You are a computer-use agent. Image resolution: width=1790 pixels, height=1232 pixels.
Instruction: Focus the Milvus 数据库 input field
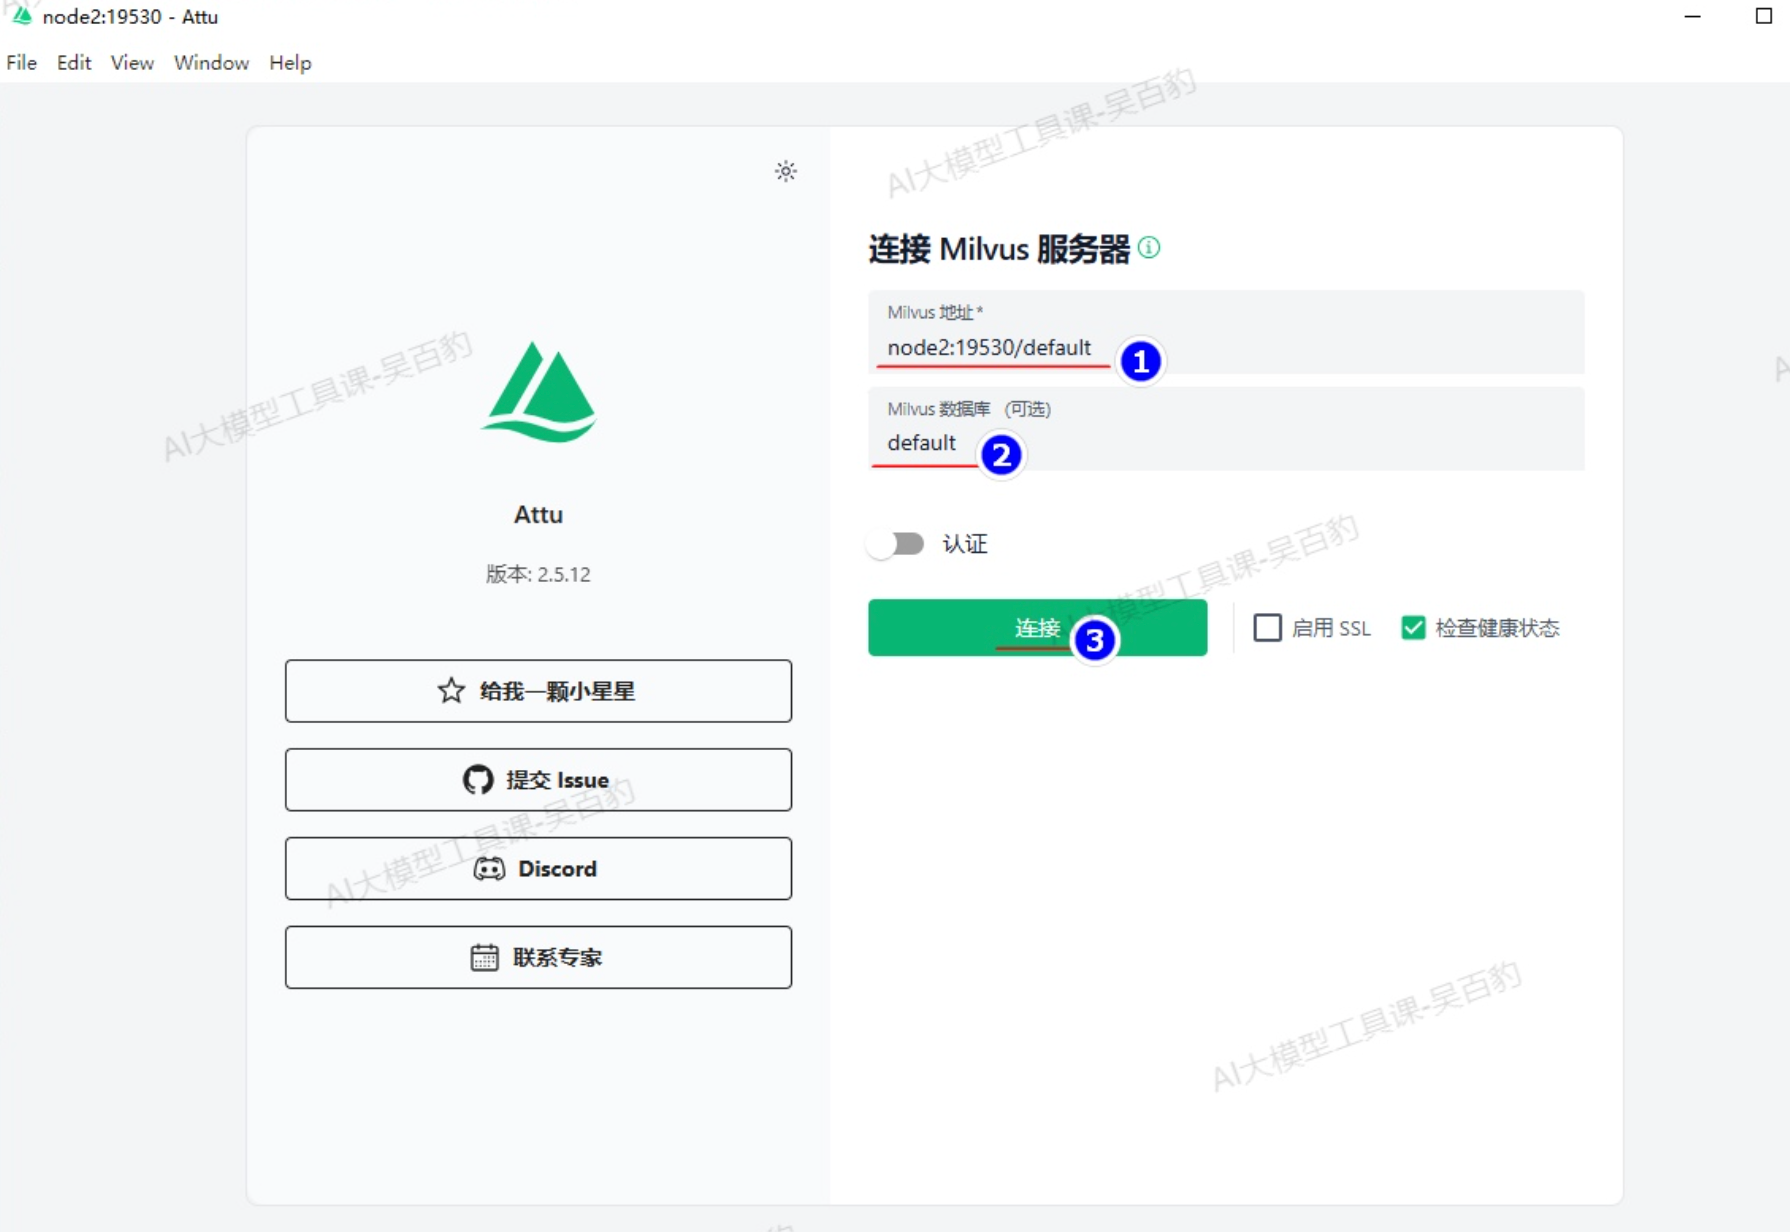click(x=1226, y=429)
